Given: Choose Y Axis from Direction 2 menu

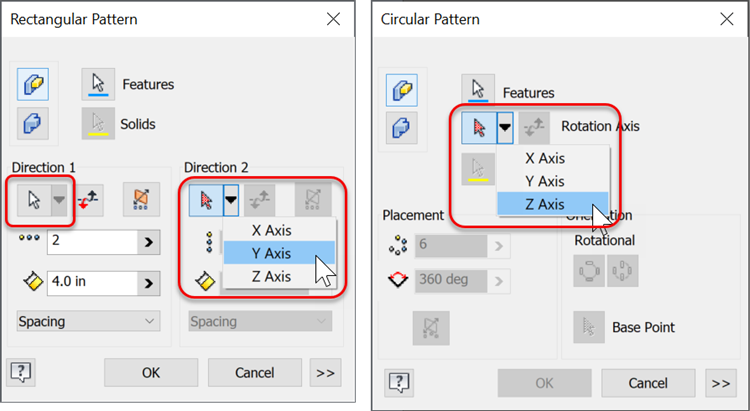Looking at the screenshot, I should pos(271,252).
